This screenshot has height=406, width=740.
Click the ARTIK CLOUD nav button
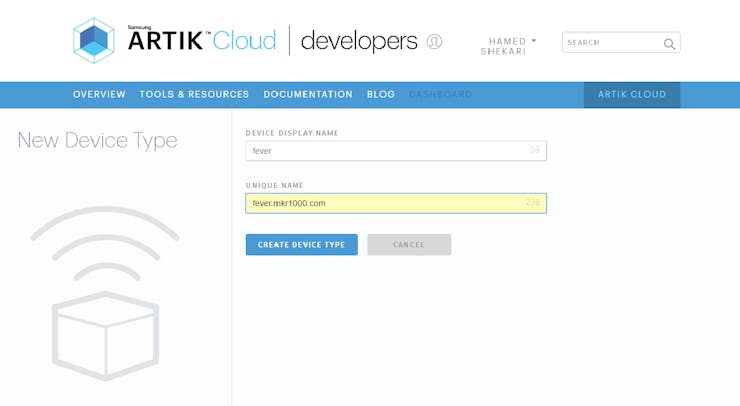(x=632, y=94)
